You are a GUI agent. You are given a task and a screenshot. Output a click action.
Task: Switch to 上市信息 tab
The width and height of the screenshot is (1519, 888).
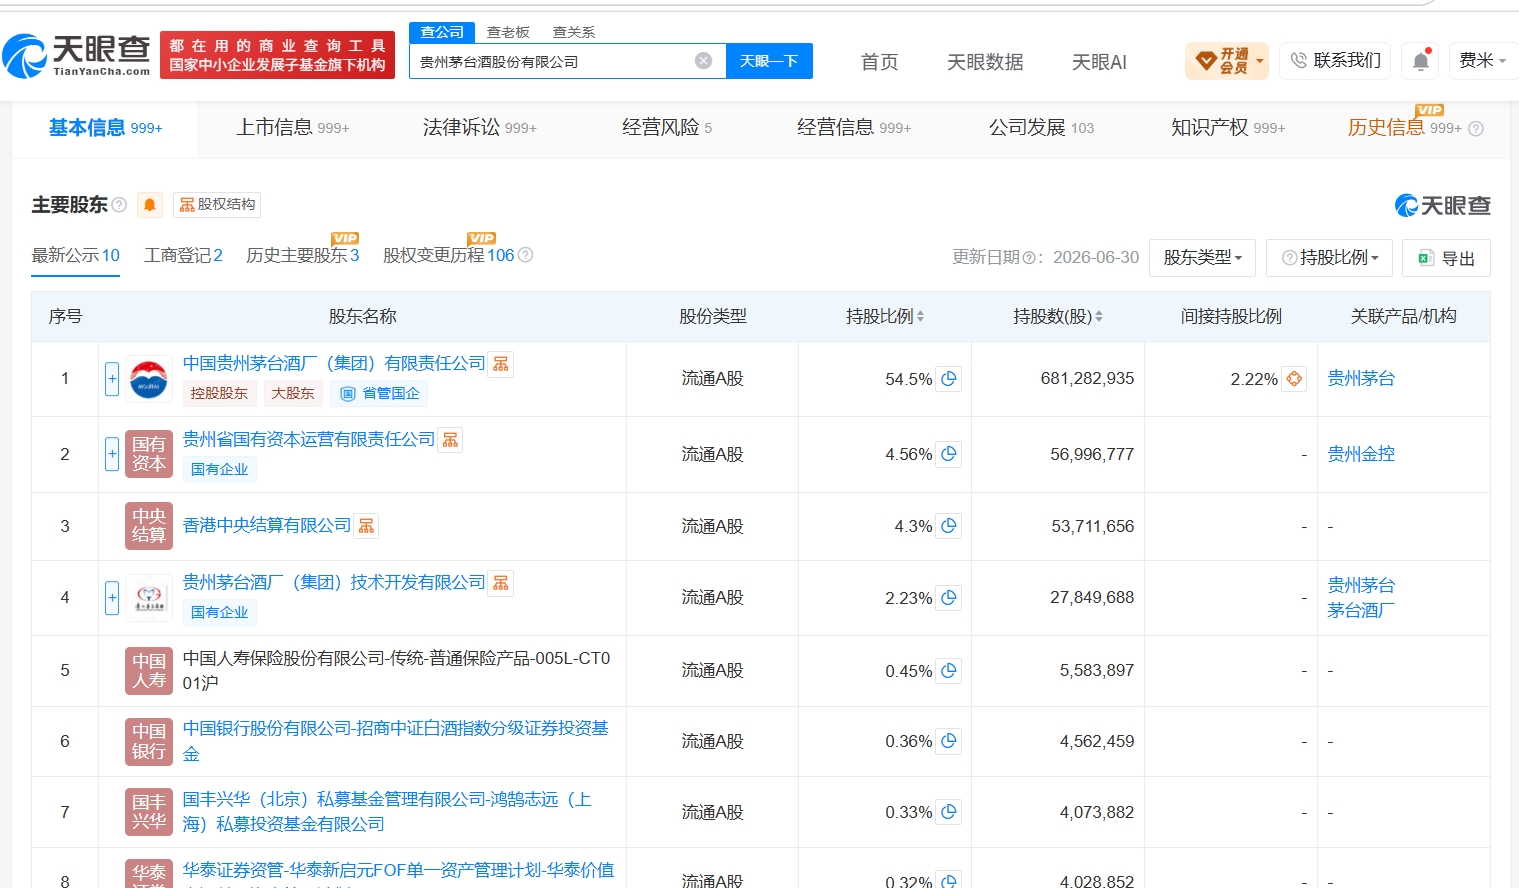point(292,128)
